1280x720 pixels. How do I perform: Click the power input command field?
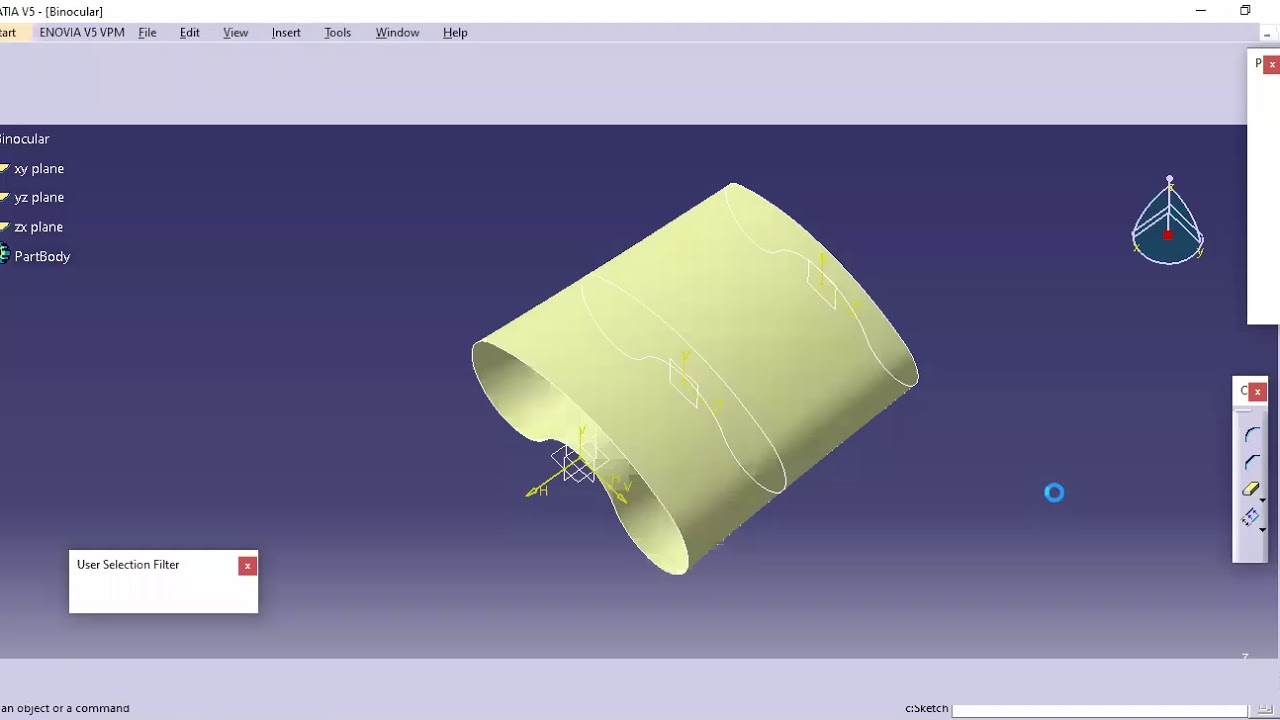pos(1099,710)
